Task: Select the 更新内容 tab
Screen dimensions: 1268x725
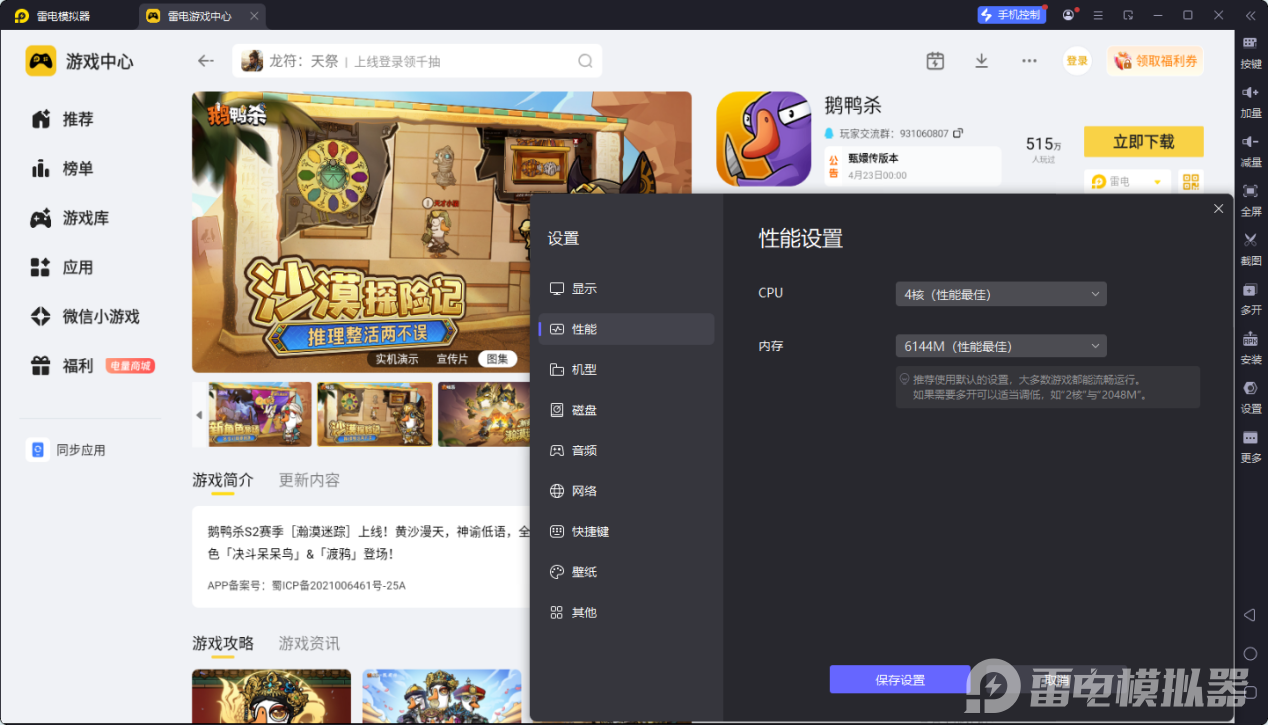Action: [x=309, y=480]
